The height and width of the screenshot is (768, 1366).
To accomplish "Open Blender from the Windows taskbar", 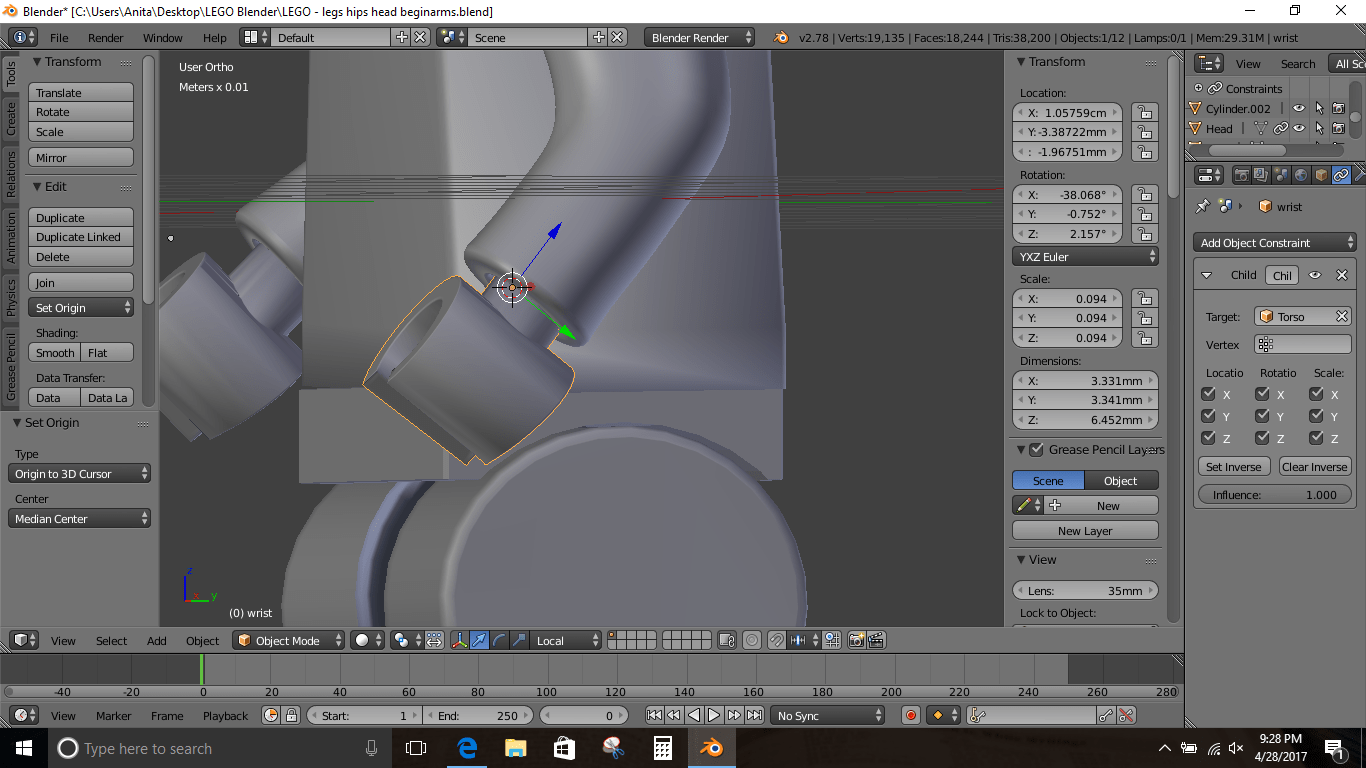I will click(711, 748).
